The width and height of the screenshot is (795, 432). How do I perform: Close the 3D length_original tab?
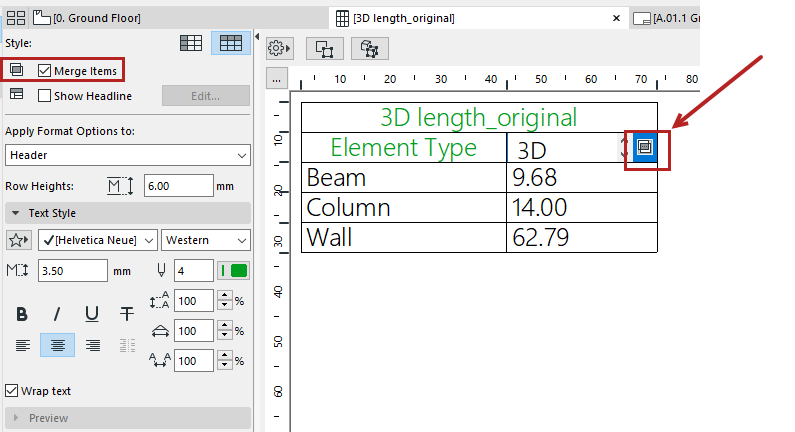614,18
